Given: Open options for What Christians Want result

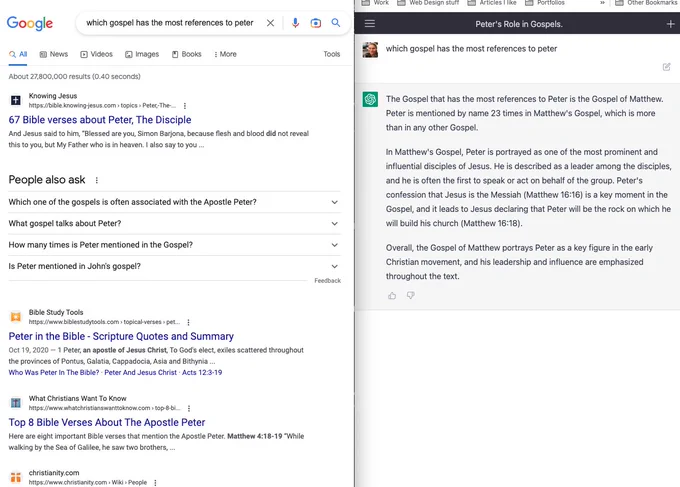Looking at the screenshot, I should coord(189,408).
